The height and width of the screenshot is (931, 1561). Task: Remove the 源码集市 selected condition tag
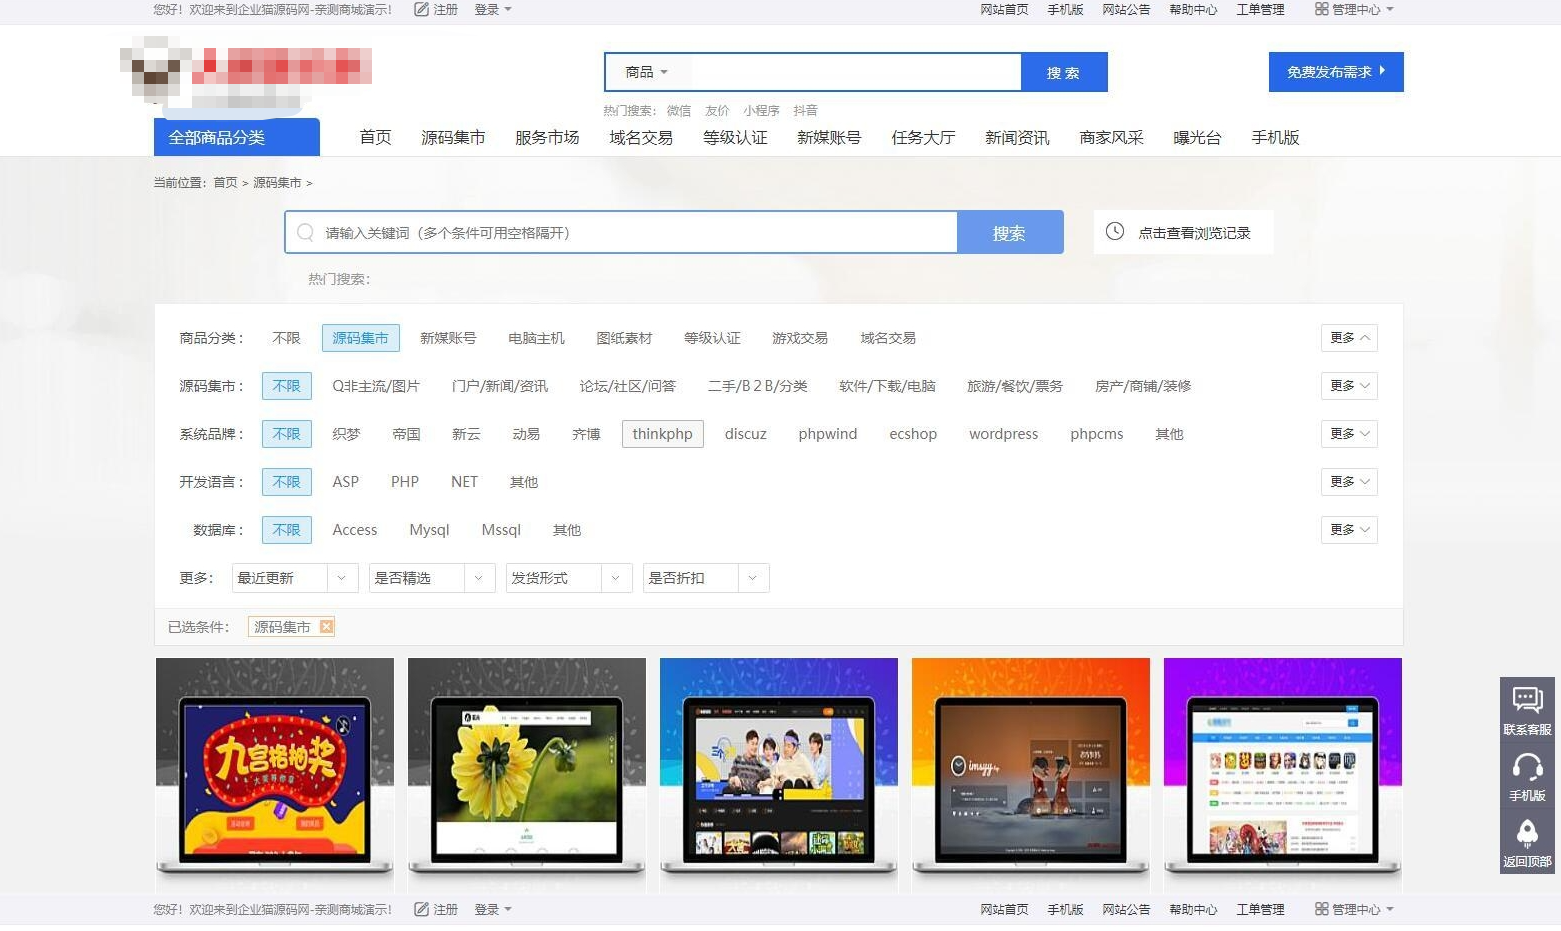(326, 627)
